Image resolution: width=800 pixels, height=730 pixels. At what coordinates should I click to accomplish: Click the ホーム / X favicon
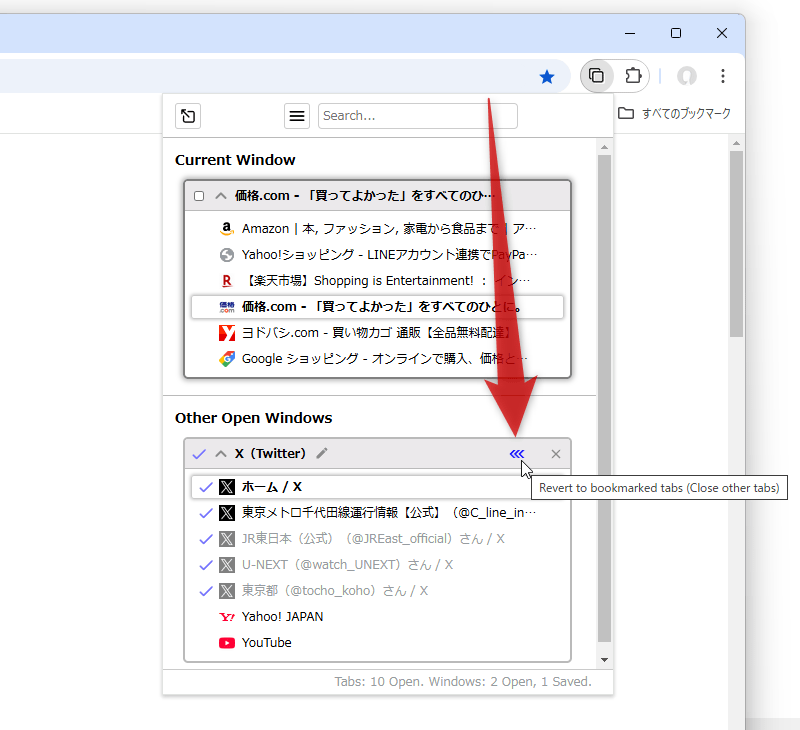(x=227, y=487)
